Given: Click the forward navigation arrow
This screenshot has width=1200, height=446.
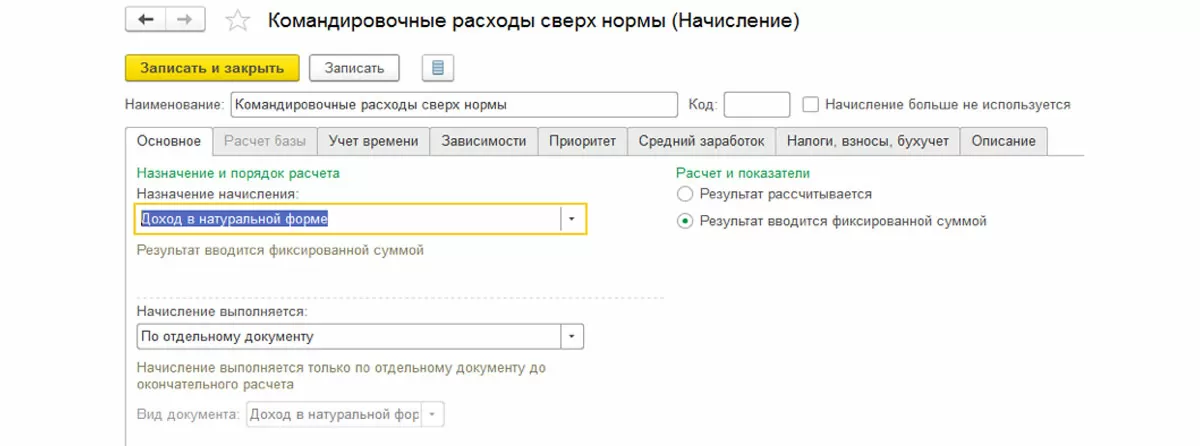Looking at the screenshot, I should click(183, 20).
